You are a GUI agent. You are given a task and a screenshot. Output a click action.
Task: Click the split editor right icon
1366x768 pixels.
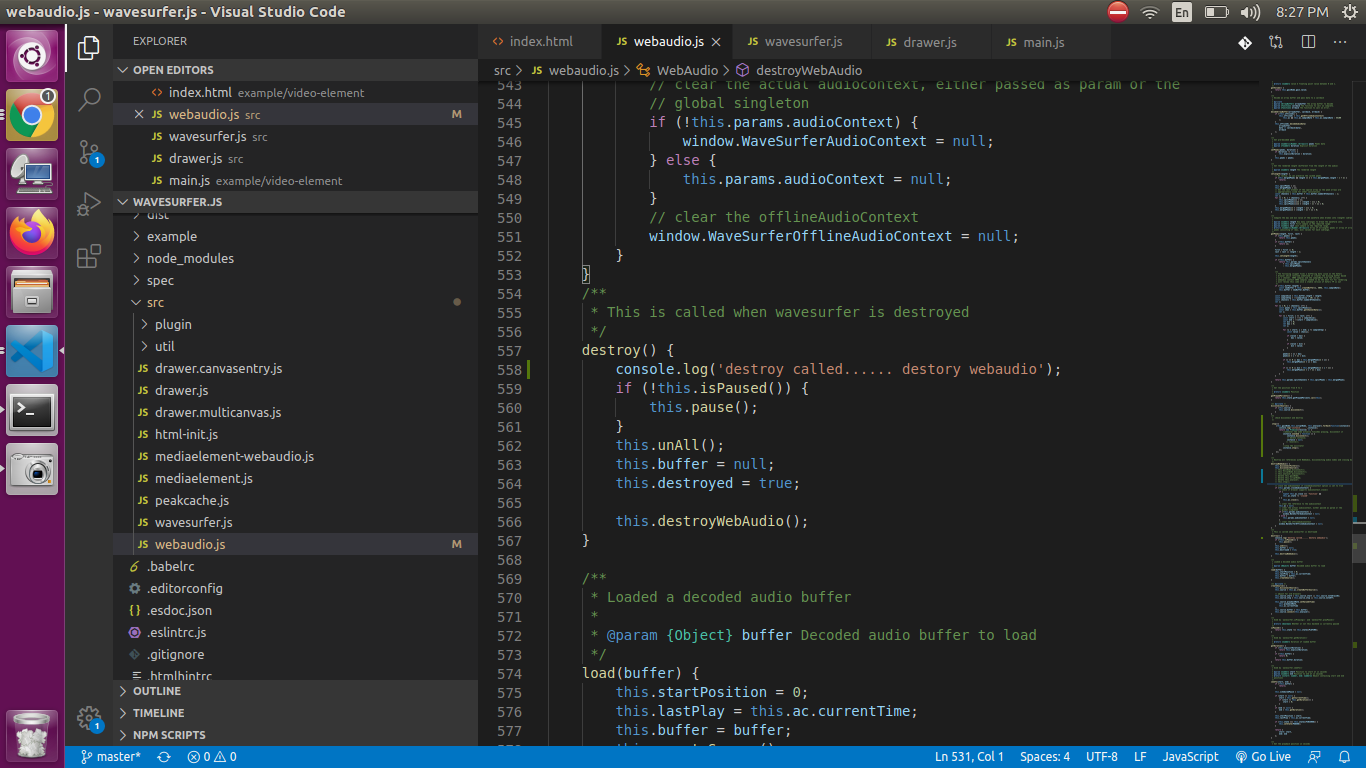tap(1308, 42)
